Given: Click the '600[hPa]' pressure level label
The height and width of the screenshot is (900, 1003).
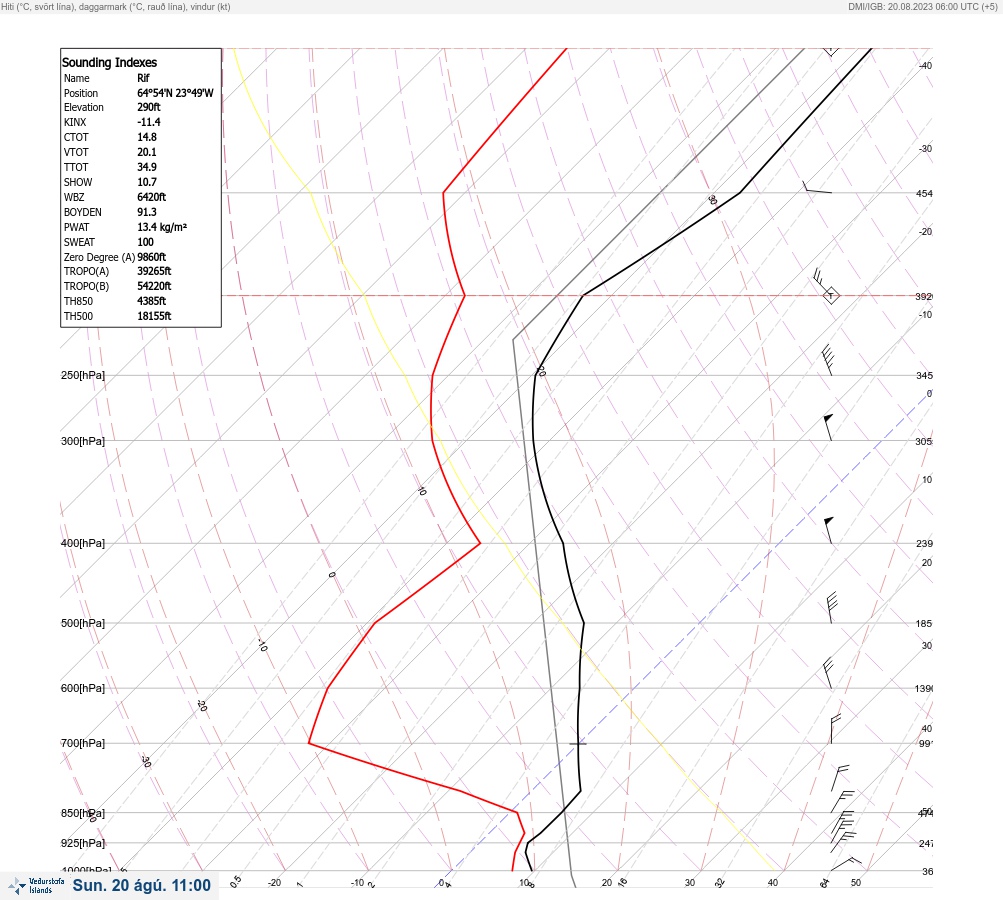Looking at the screenshot, I should 83,689.
